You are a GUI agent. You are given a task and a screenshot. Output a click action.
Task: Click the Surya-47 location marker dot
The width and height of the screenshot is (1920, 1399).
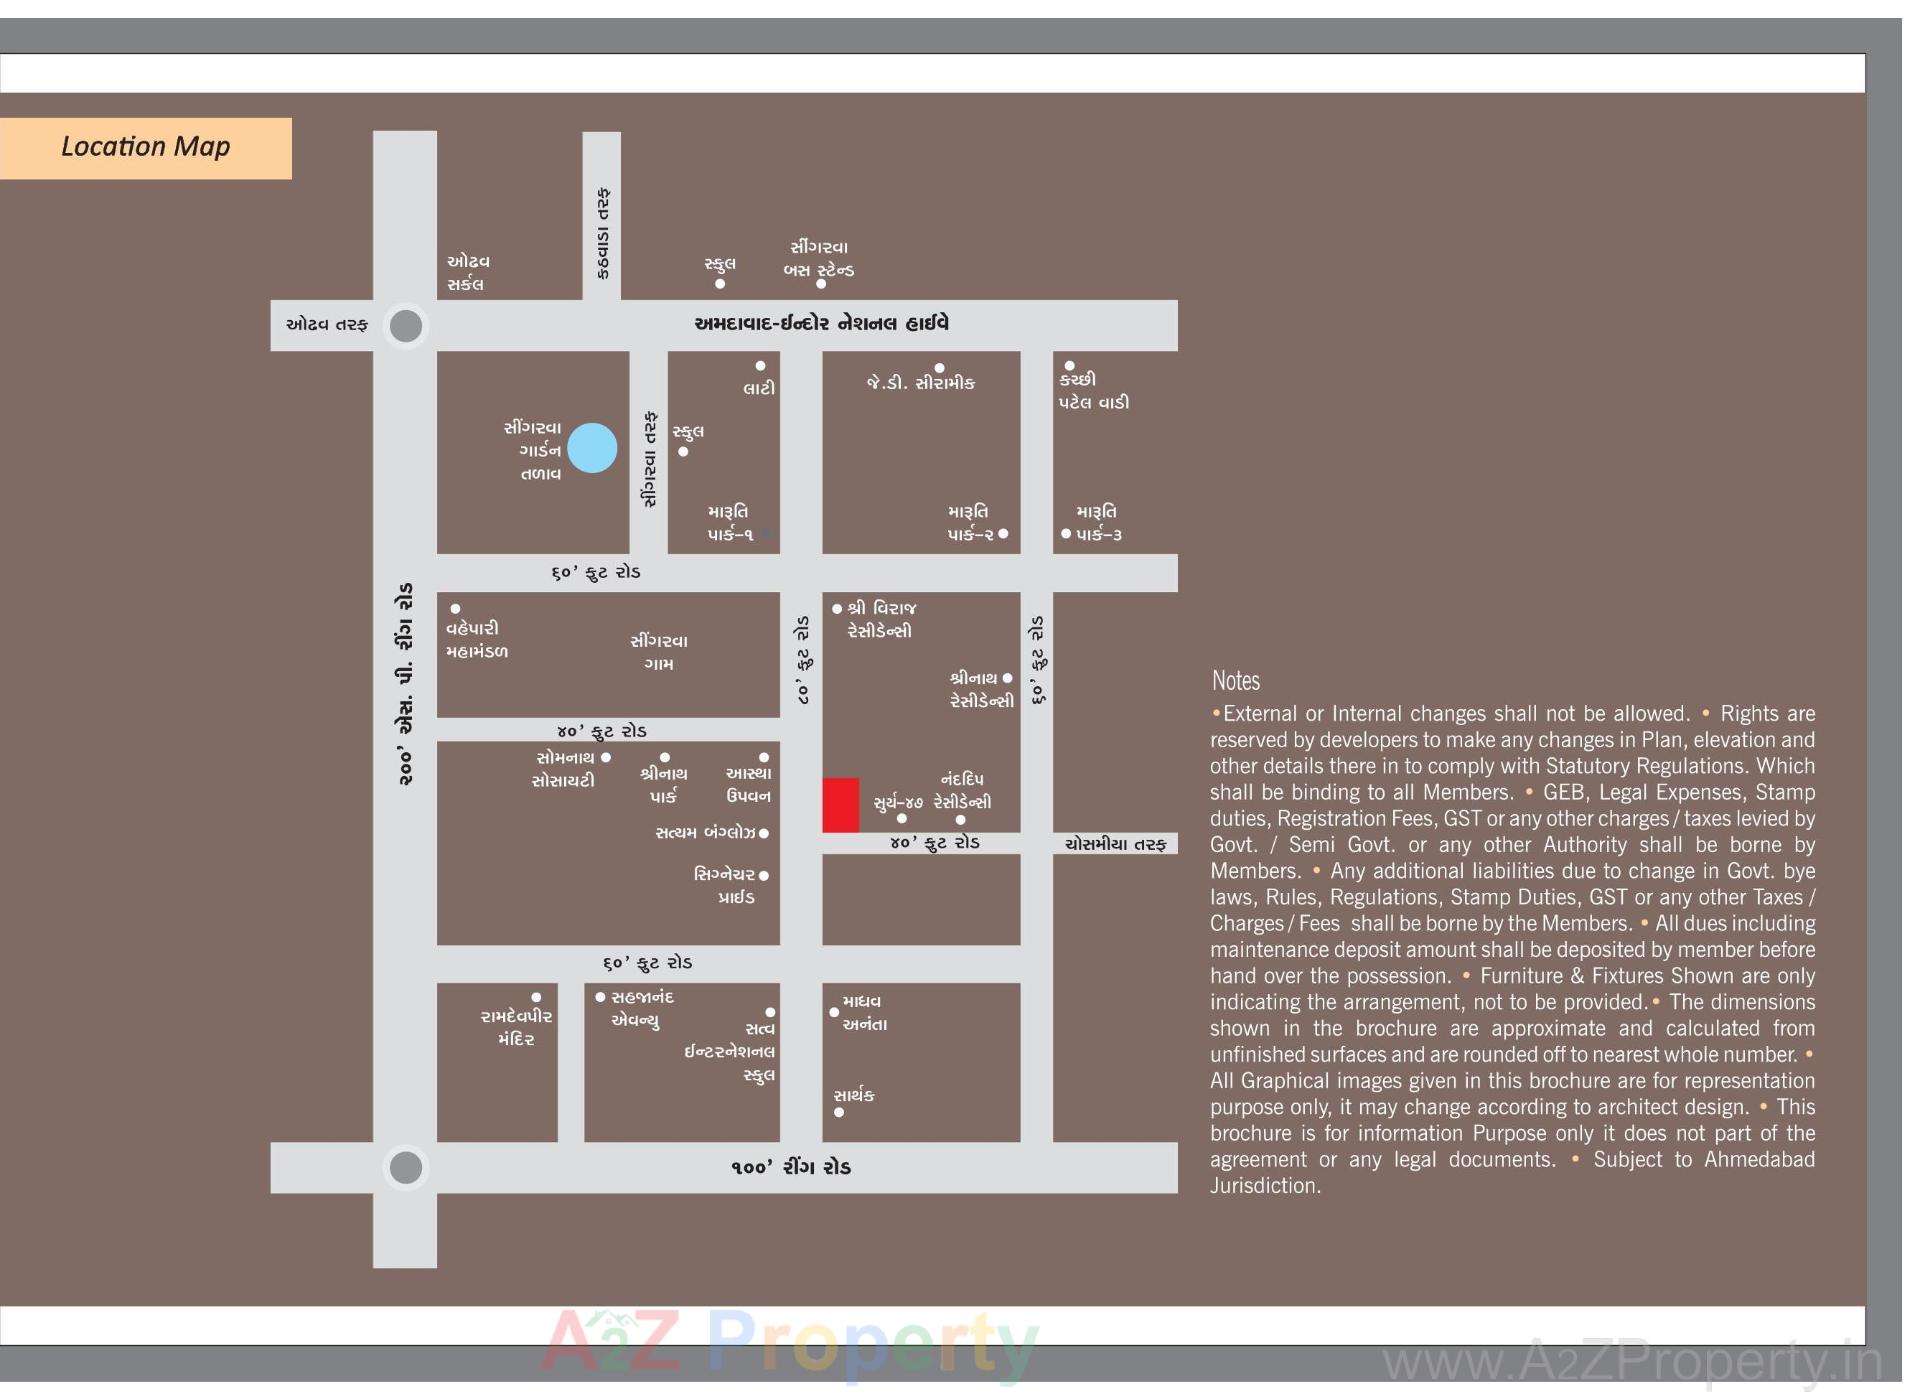pos(903,818)
